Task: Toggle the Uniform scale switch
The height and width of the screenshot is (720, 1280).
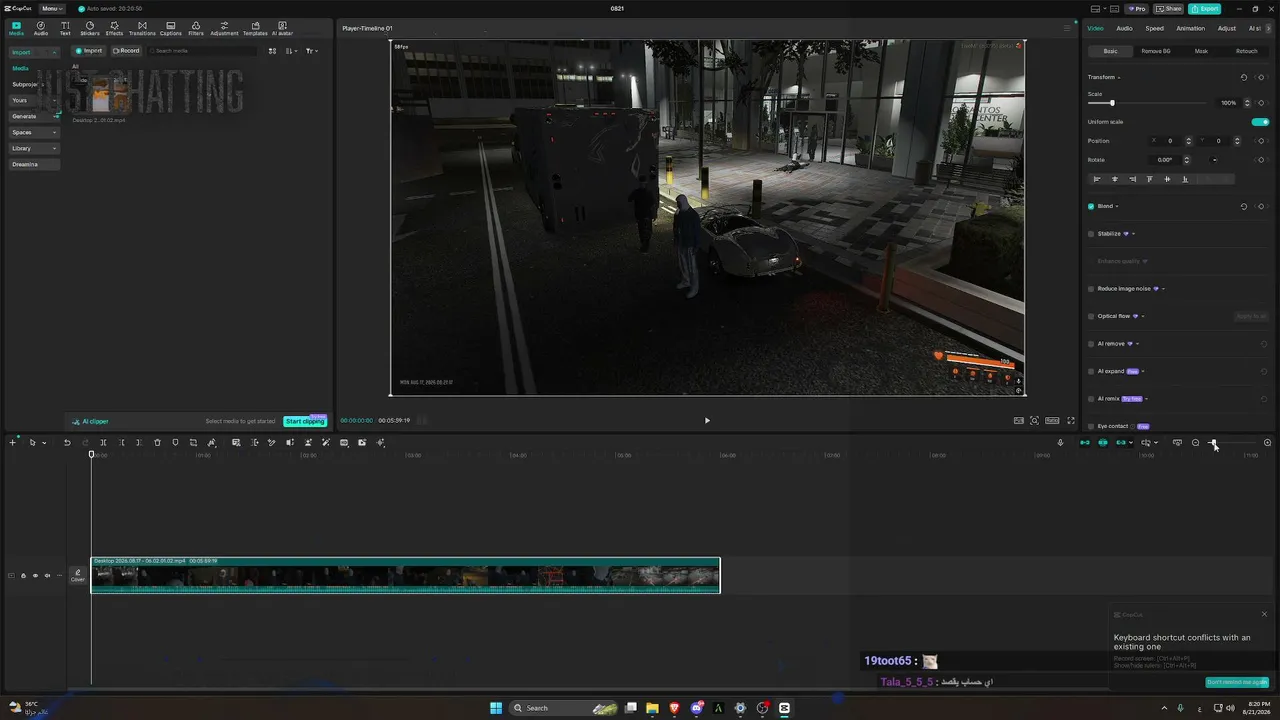Action: click(x=1260, y=122)
